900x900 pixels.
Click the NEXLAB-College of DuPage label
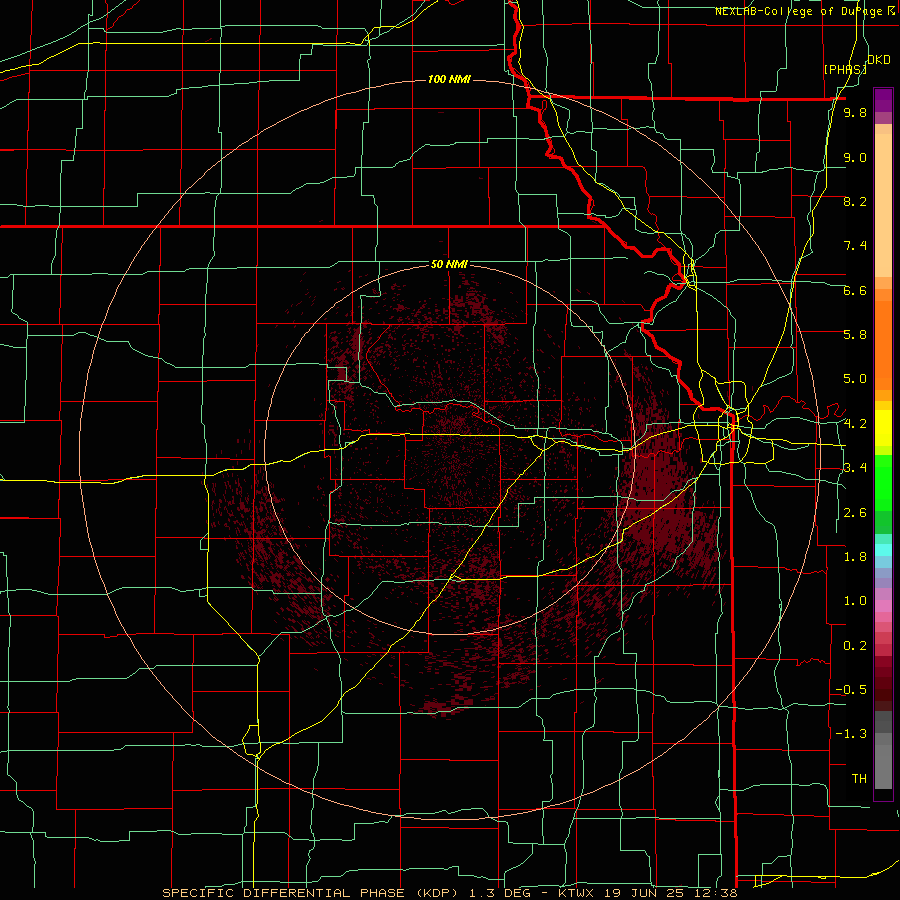[x=800, y=11]
